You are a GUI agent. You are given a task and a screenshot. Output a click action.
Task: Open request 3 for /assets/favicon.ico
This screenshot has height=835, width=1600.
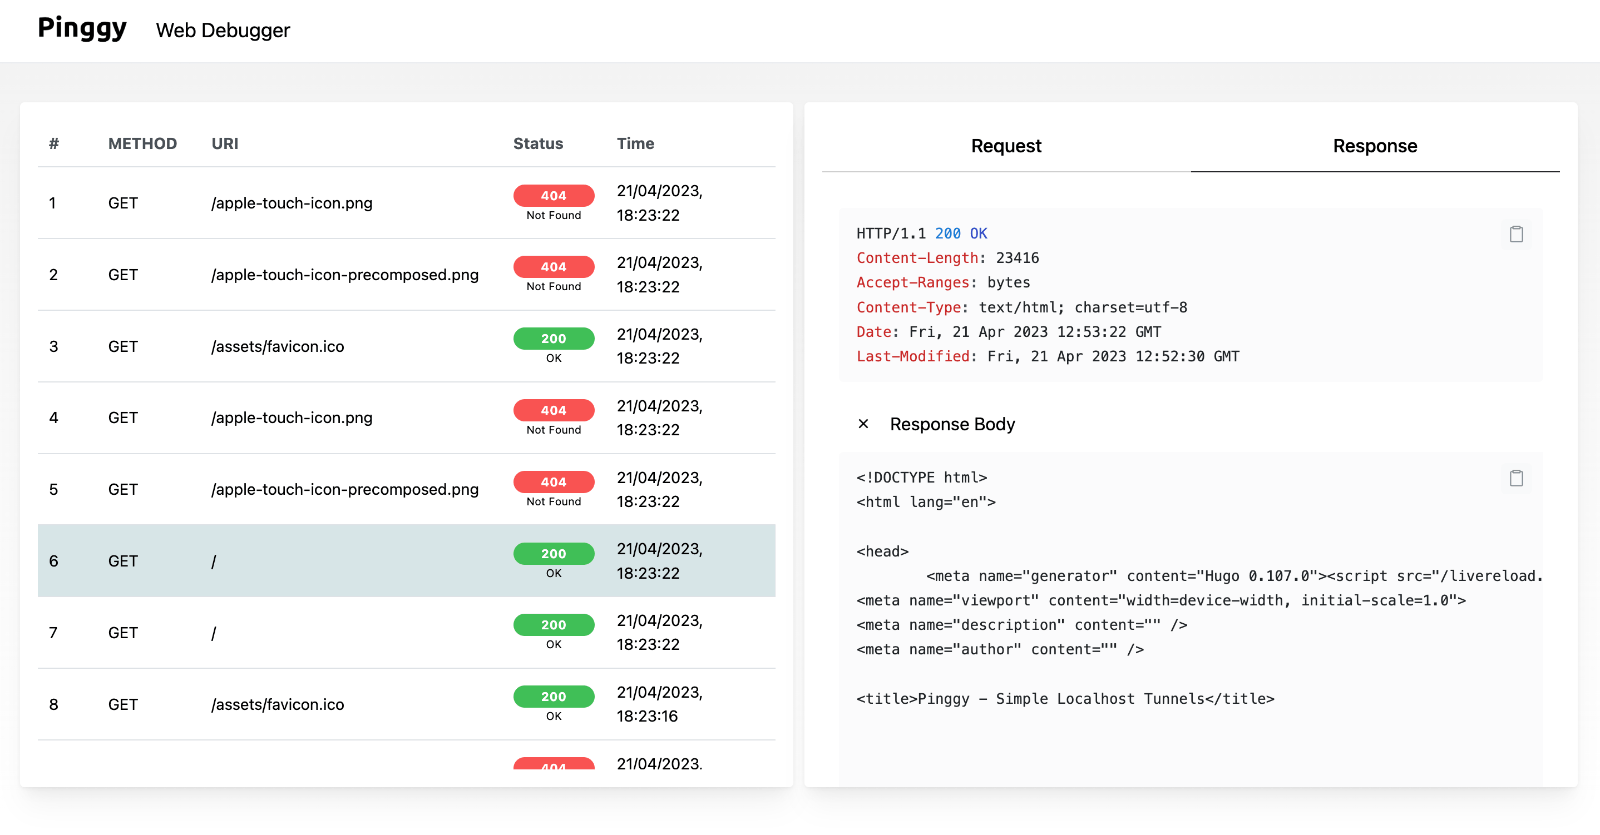click(277, 346)
